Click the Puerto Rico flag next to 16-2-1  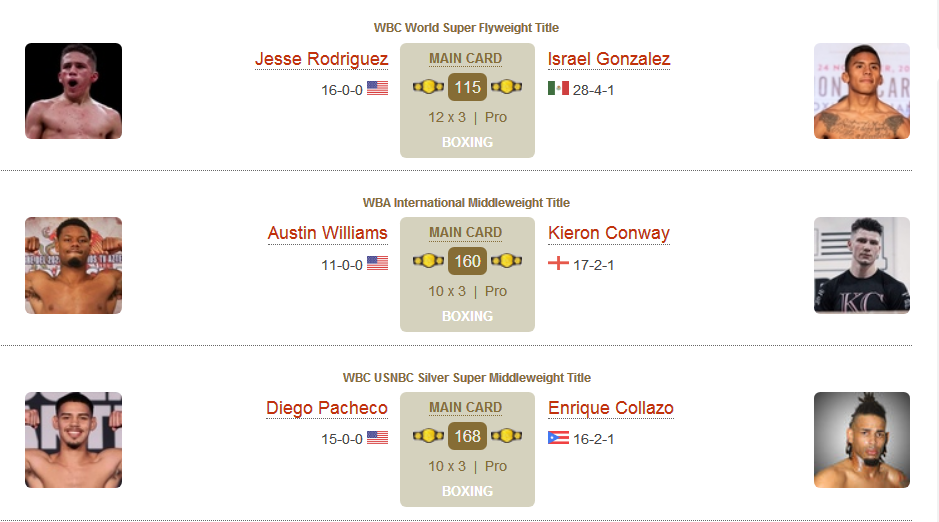(x=558, y=438)
